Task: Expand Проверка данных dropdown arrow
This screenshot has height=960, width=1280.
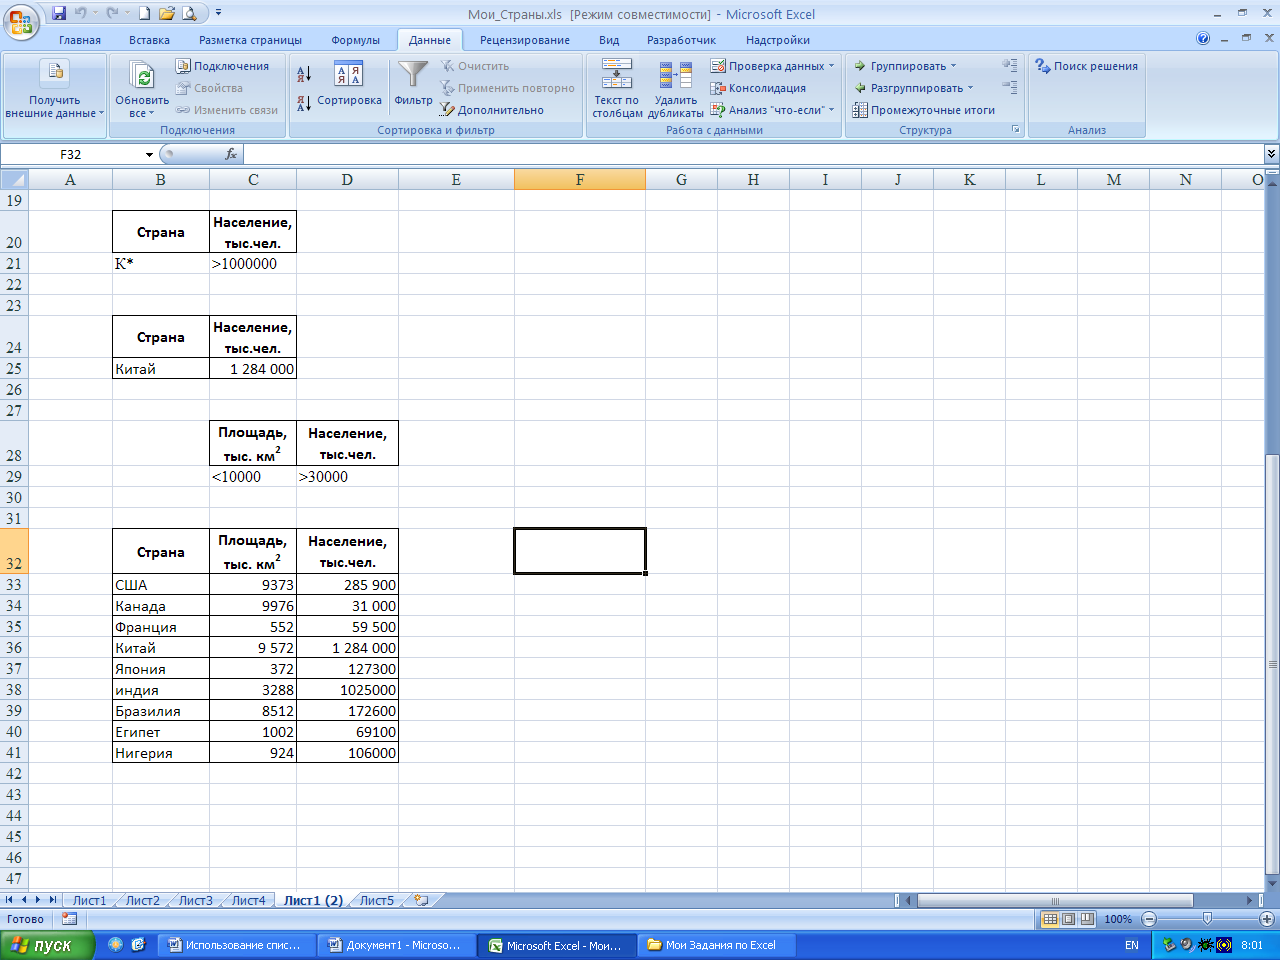Action: tap(831, 66)
